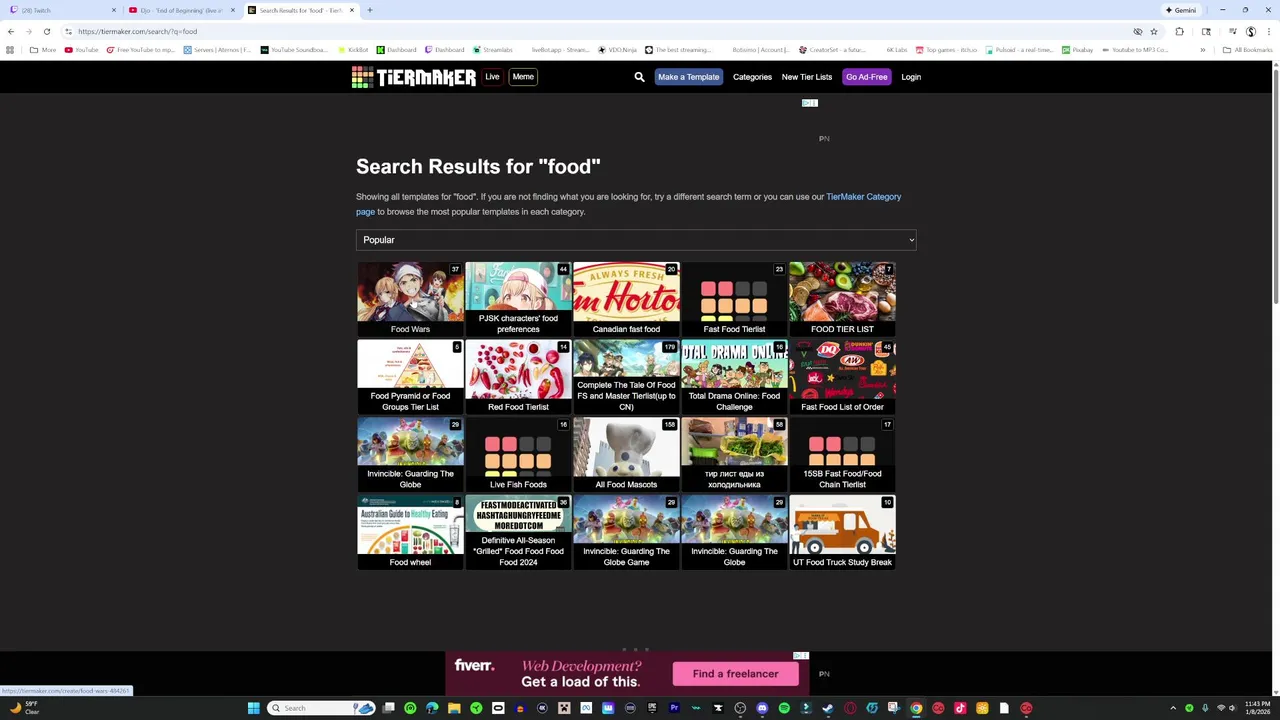Open the Food wheel template
This screenshot has width=1280, height=720.
pyautogui.click(x=410, y=532)
